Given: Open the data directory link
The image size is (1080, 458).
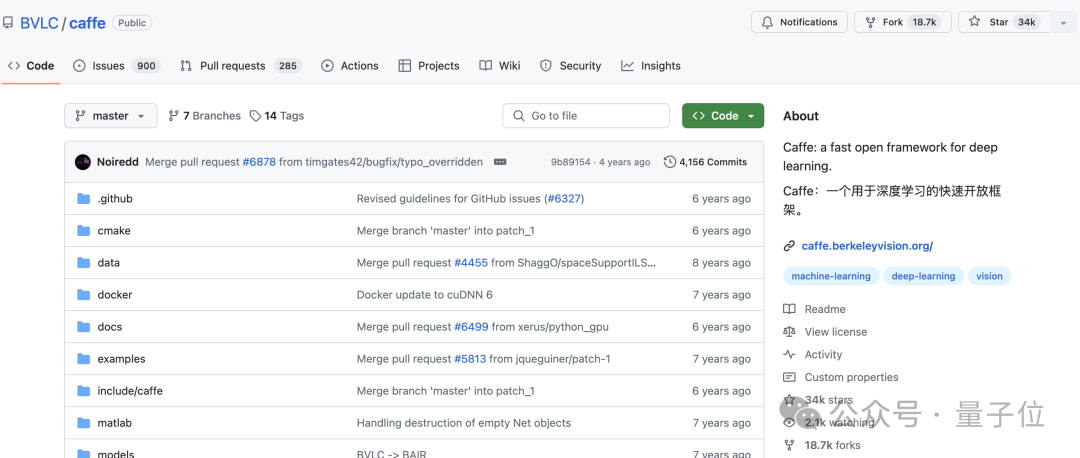Looking at the screenshot, I should click(x=109, y=262).
